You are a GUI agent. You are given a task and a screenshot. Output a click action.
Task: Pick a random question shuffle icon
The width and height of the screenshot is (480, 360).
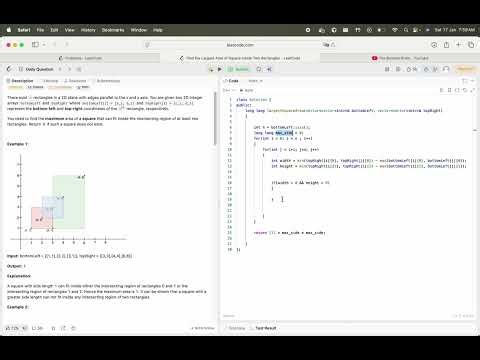[79, 69]
